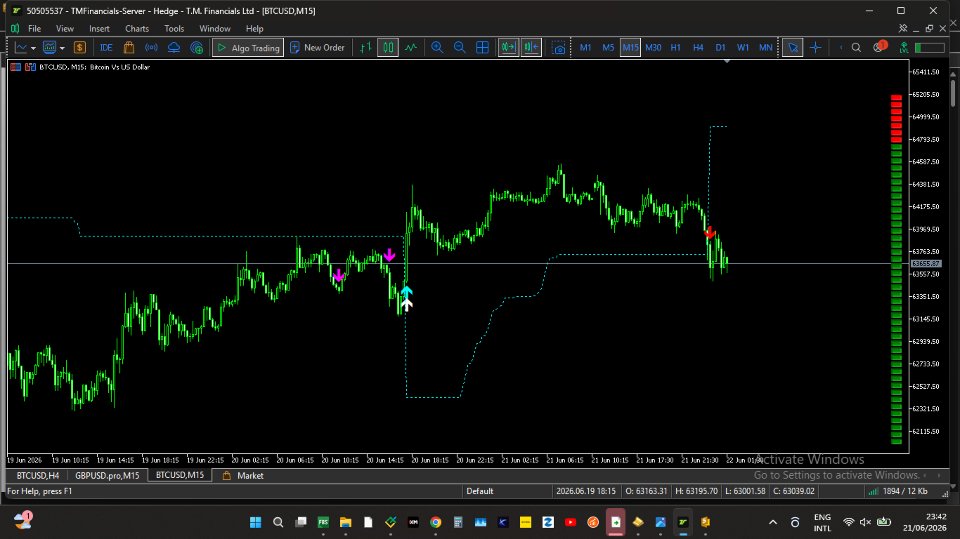
Task: Open the Market tab
Action: pyautogui.click(x=244, y=475)
